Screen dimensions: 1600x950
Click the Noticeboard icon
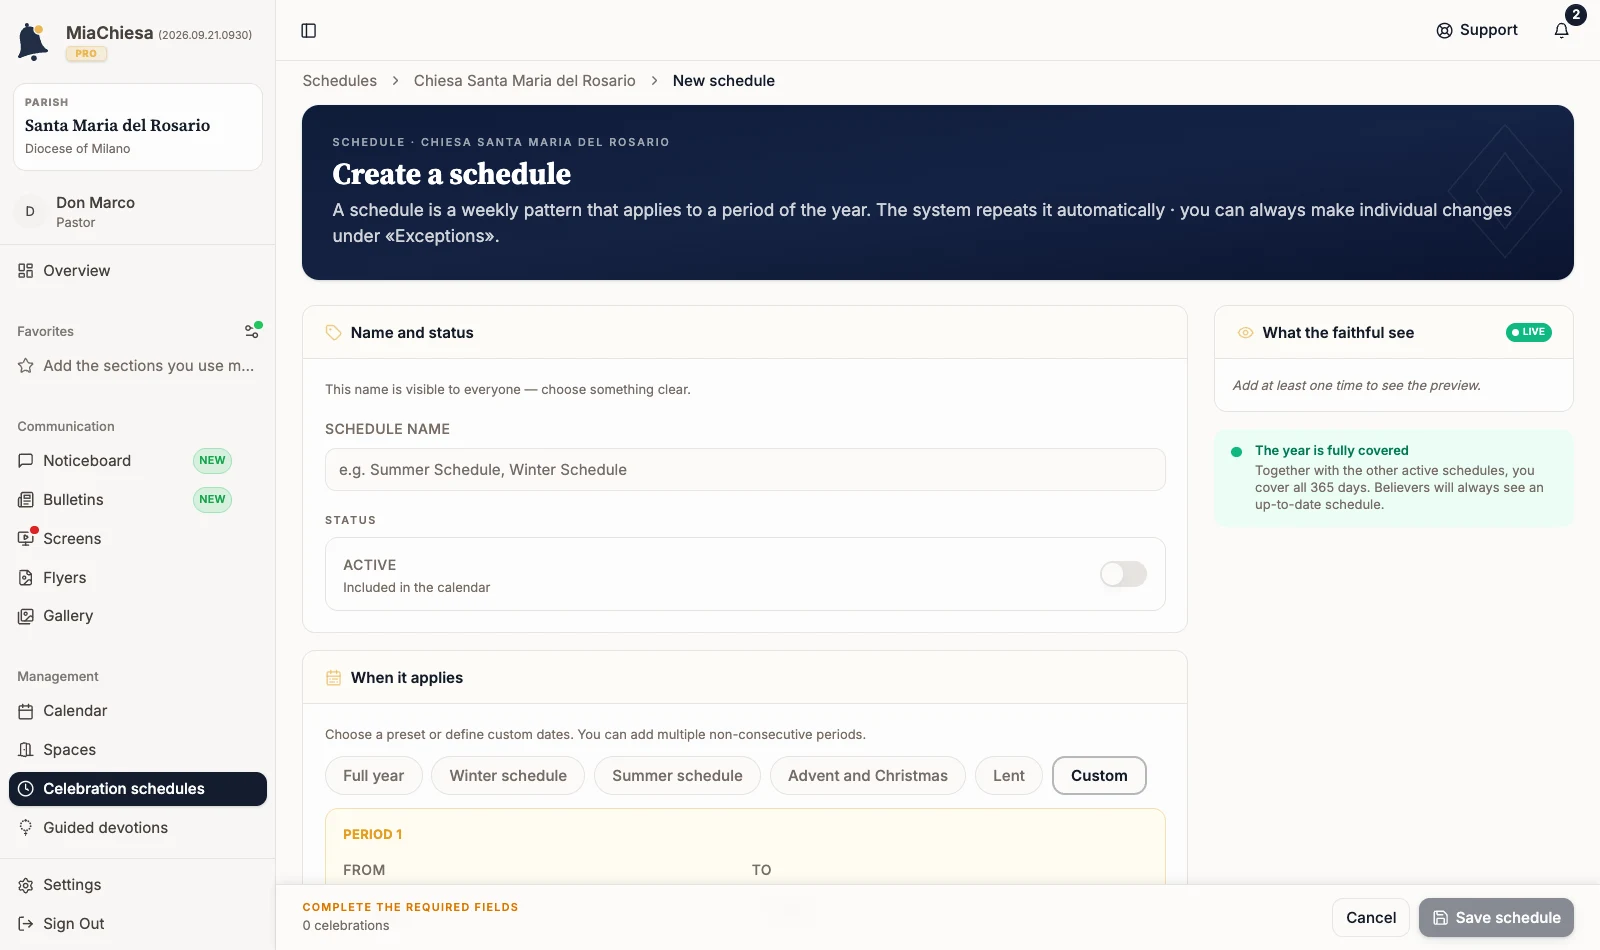click(x=26, y=461)
